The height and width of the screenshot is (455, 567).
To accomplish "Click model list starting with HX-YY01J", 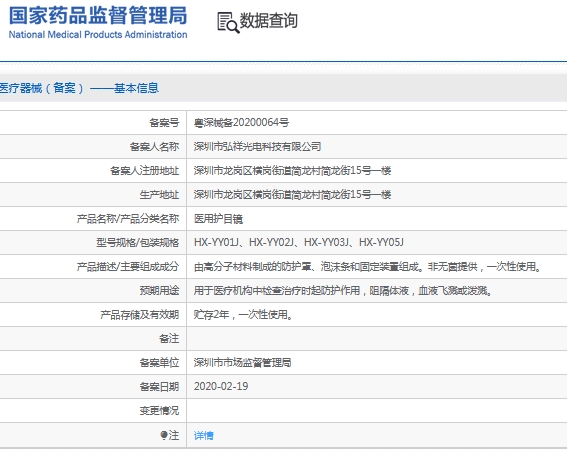I will [x=299, y=242].
